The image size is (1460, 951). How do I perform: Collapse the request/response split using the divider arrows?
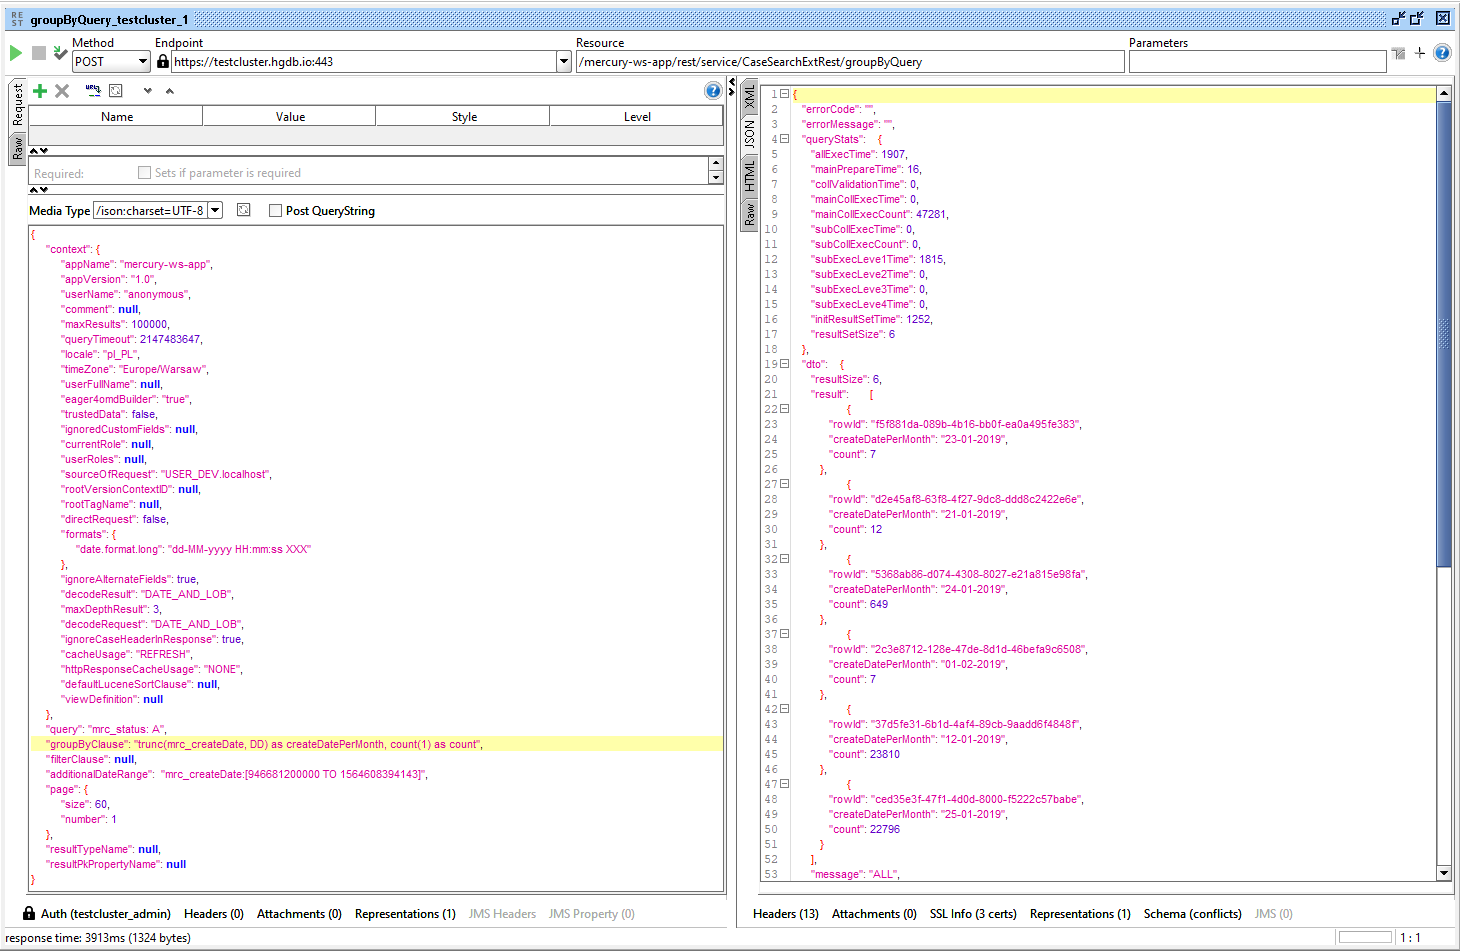click(732, 87)
